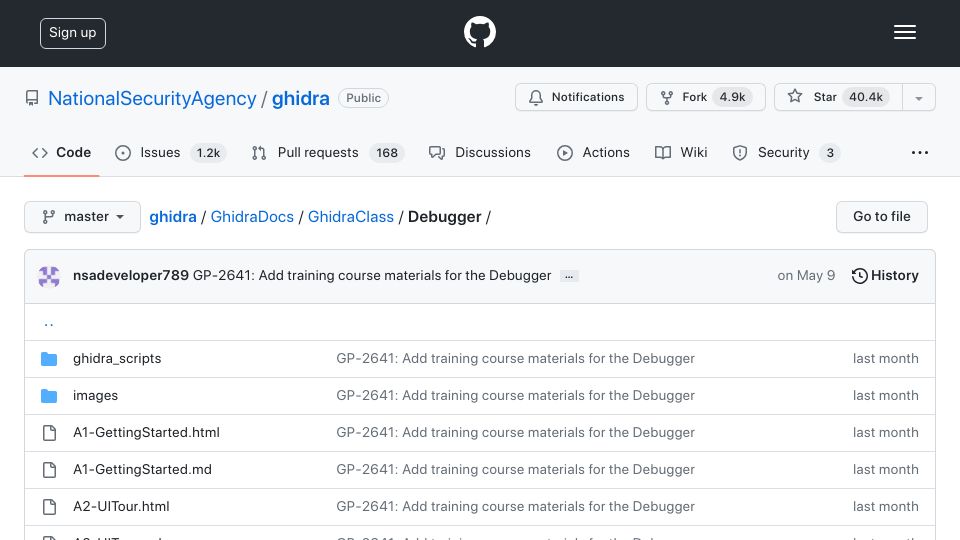
Task: Click 'last month' in A2-UITour.html row
Action: (886, 506)
